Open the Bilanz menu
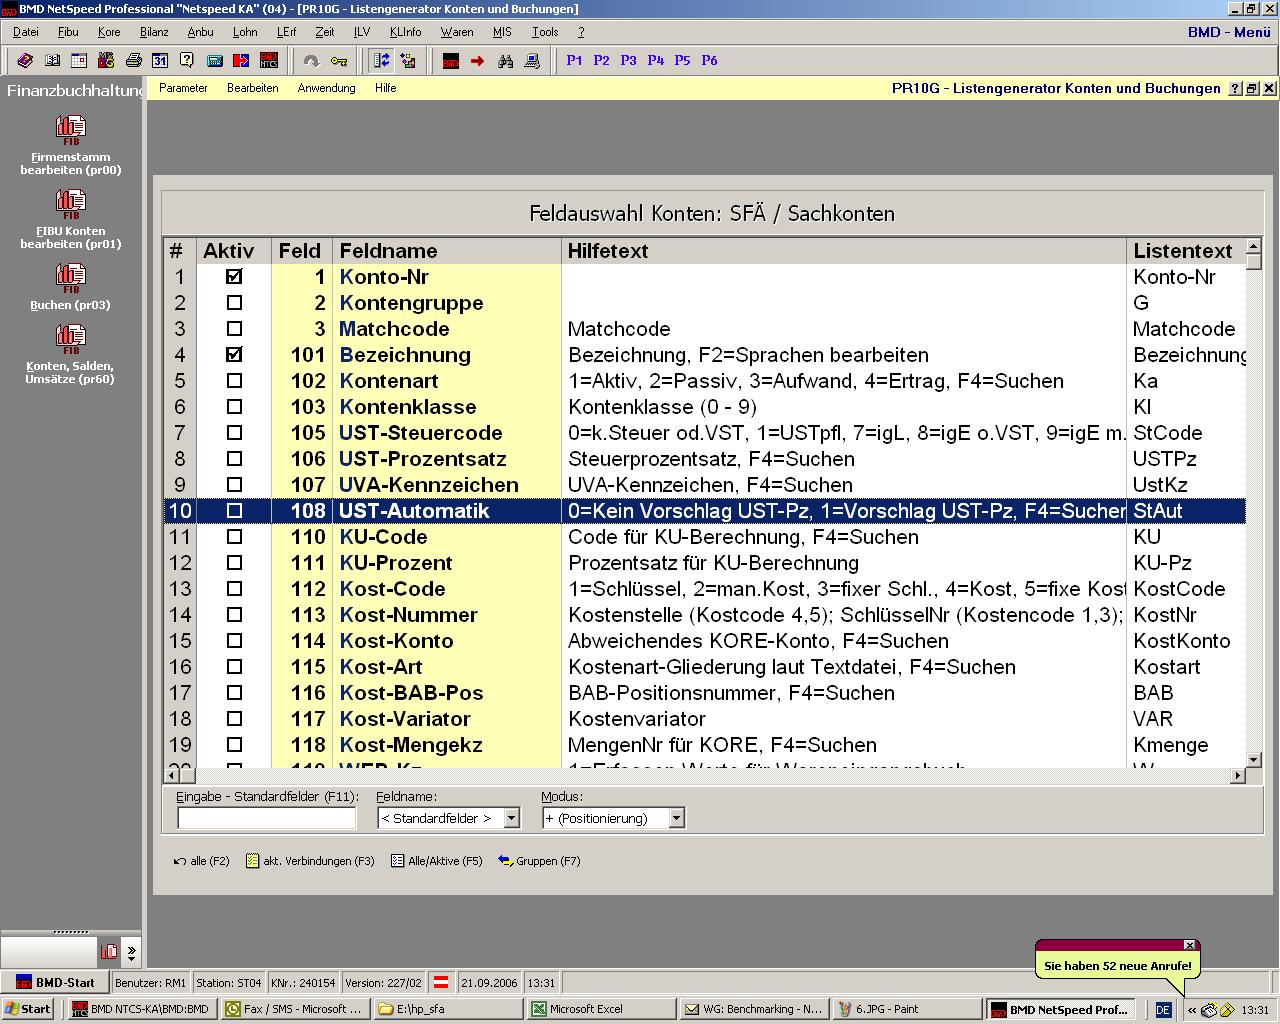 click(154, 32)
